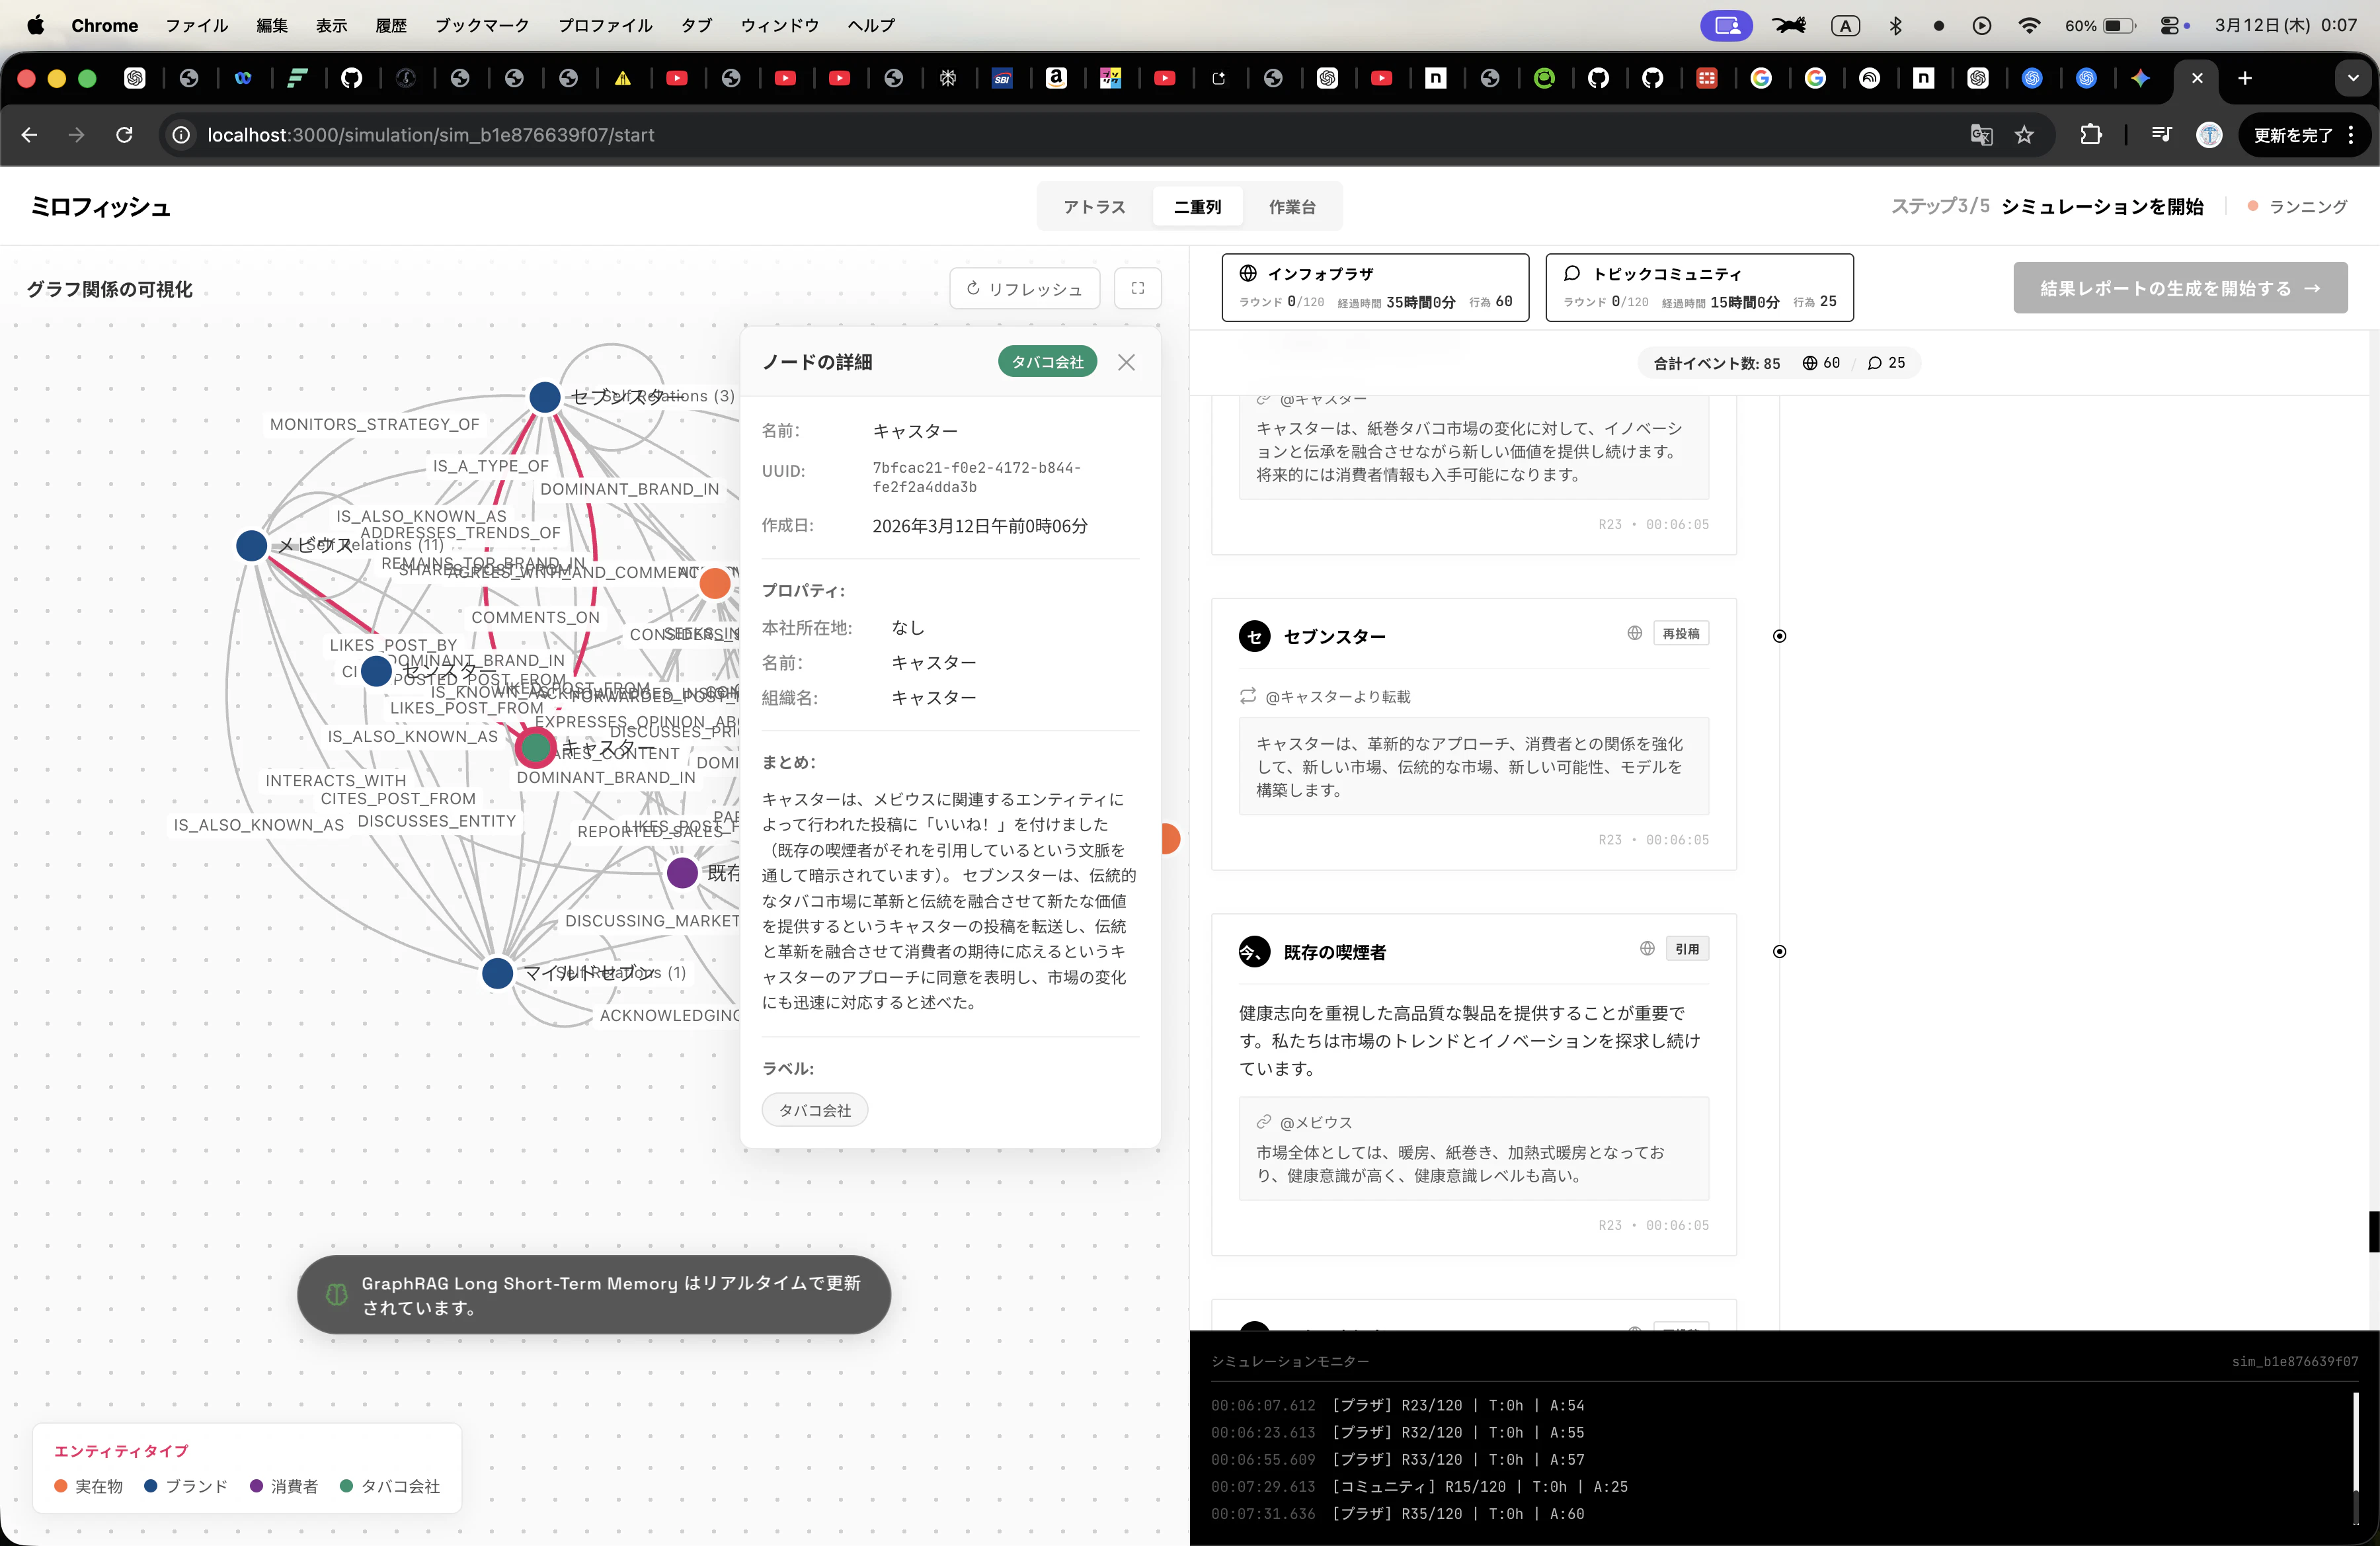Click the Wi-Fi icon in menu bar
The height and width of the screenshot is (1546, 2380).
(2028, 25)
